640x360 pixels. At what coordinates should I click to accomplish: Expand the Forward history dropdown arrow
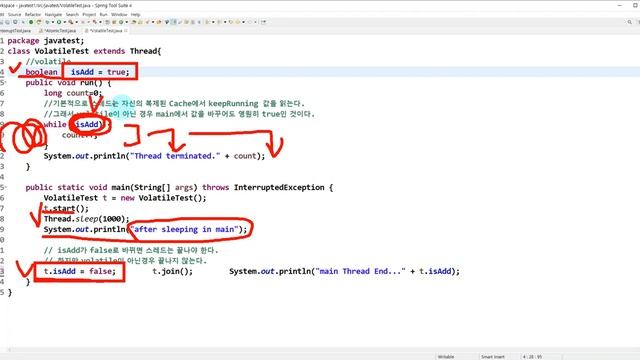[x=256, y=22]
